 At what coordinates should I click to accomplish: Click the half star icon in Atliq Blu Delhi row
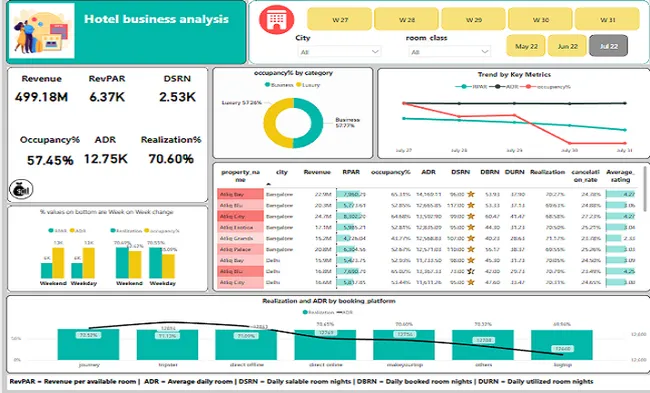coord(471,271)
